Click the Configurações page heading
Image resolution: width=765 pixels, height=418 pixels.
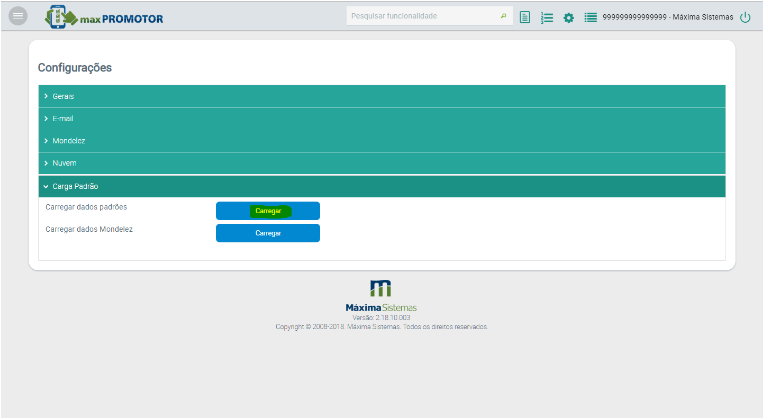[75, 68]
